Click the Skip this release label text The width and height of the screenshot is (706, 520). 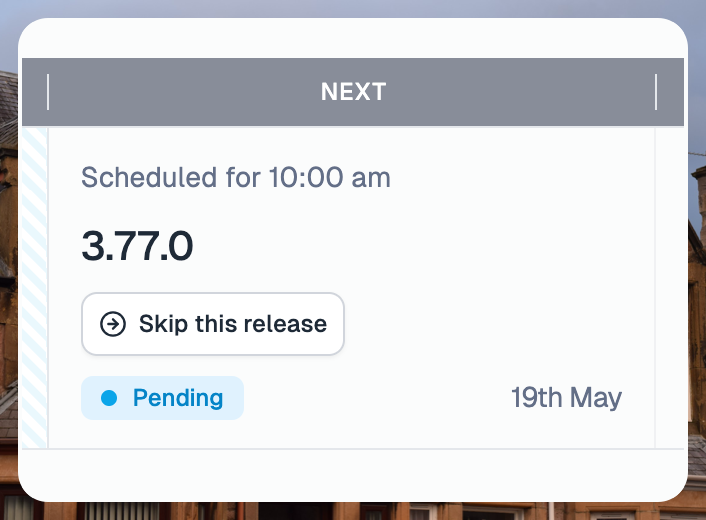tap(233, 324)
